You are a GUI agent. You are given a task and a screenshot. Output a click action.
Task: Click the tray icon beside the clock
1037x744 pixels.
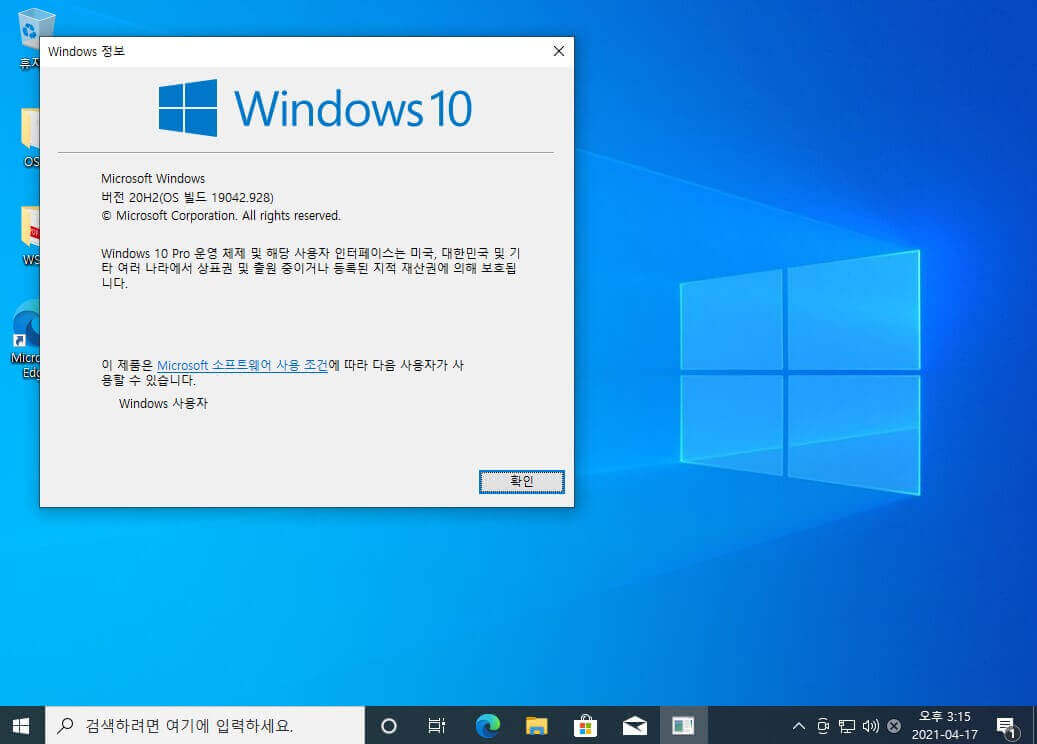pyautogui.click(x=893, y=726)
